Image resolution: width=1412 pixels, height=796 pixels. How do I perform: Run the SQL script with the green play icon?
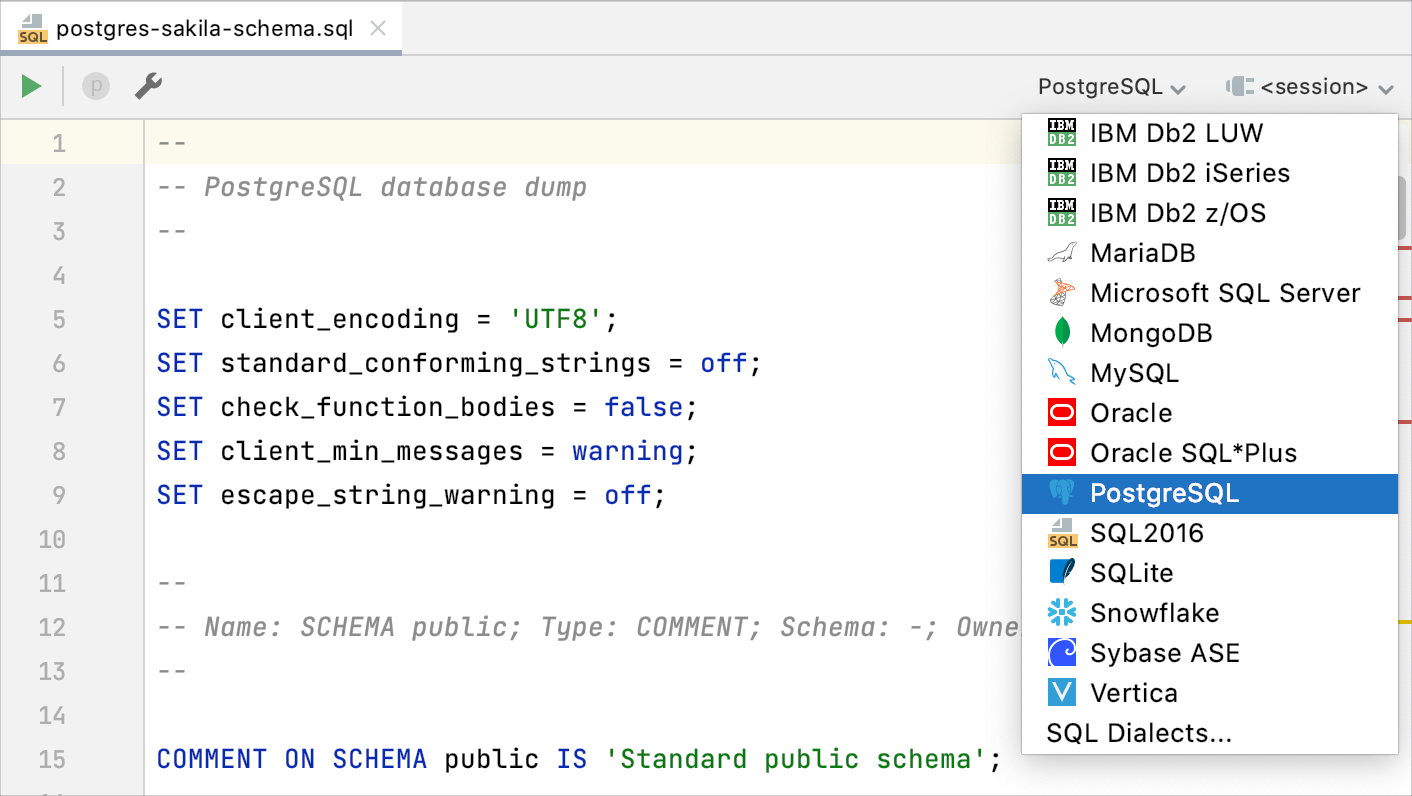[x=30, y=86]
